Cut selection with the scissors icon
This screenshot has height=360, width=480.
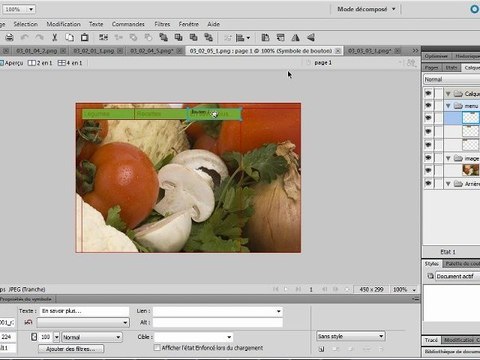click(55, 37)
